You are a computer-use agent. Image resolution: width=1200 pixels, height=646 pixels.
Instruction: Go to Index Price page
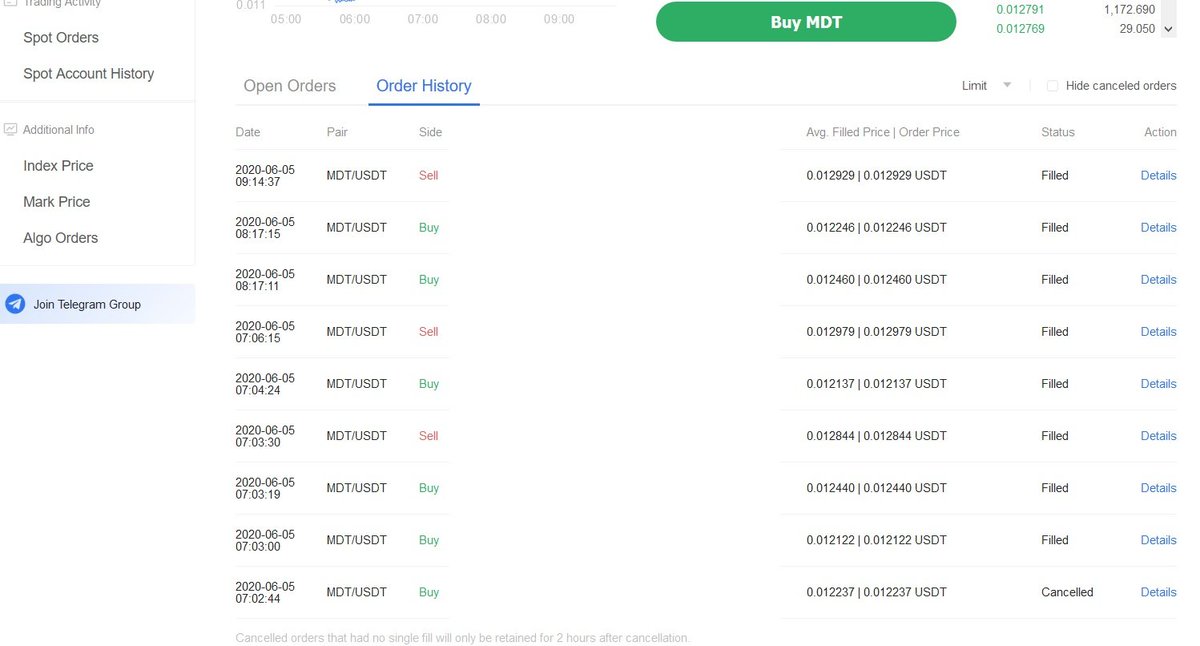point(58,166)
